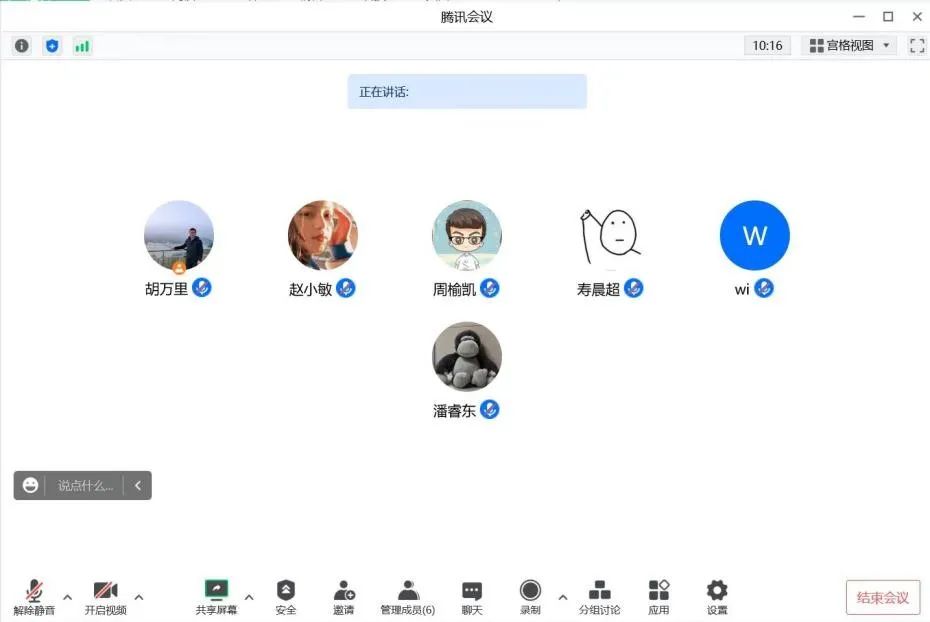Toggle 录制 recording
The image size is (930, 622).
530,597
